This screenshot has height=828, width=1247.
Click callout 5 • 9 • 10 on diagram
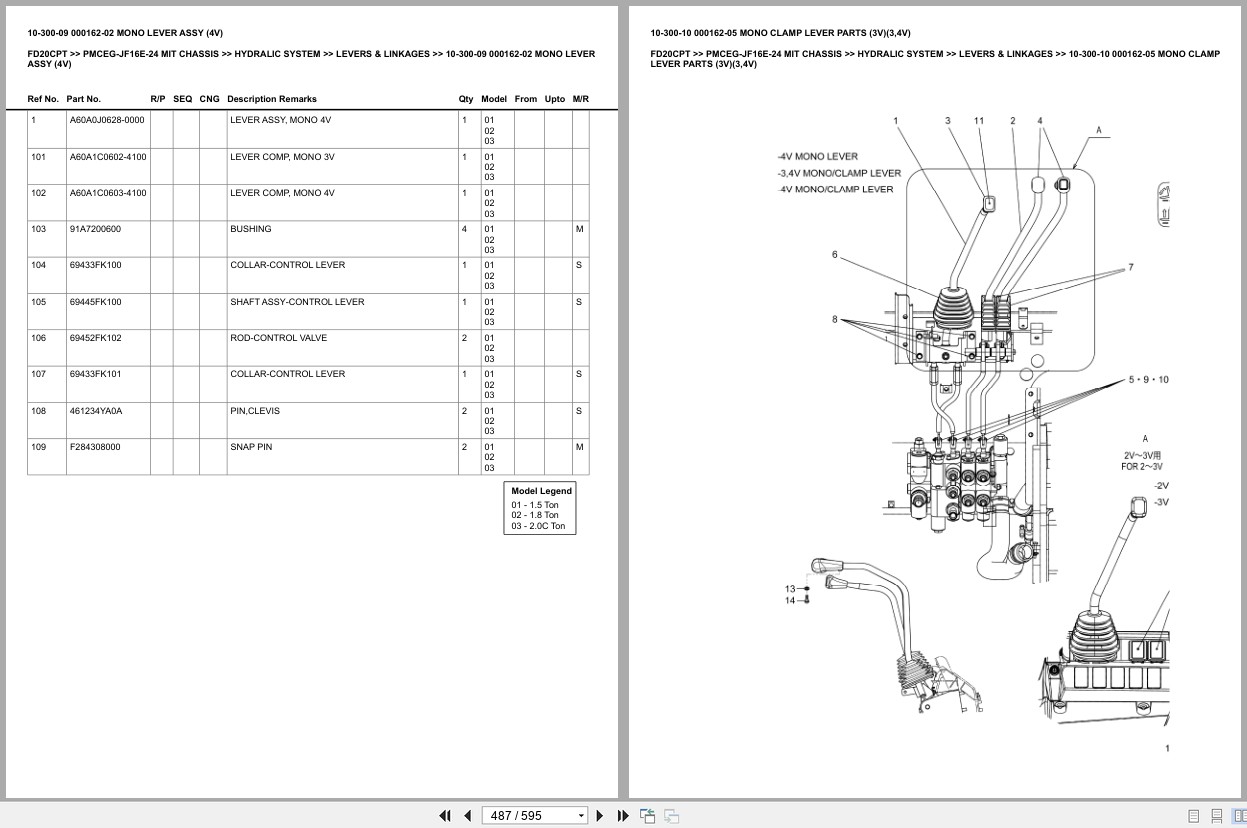click(1149, 380)
